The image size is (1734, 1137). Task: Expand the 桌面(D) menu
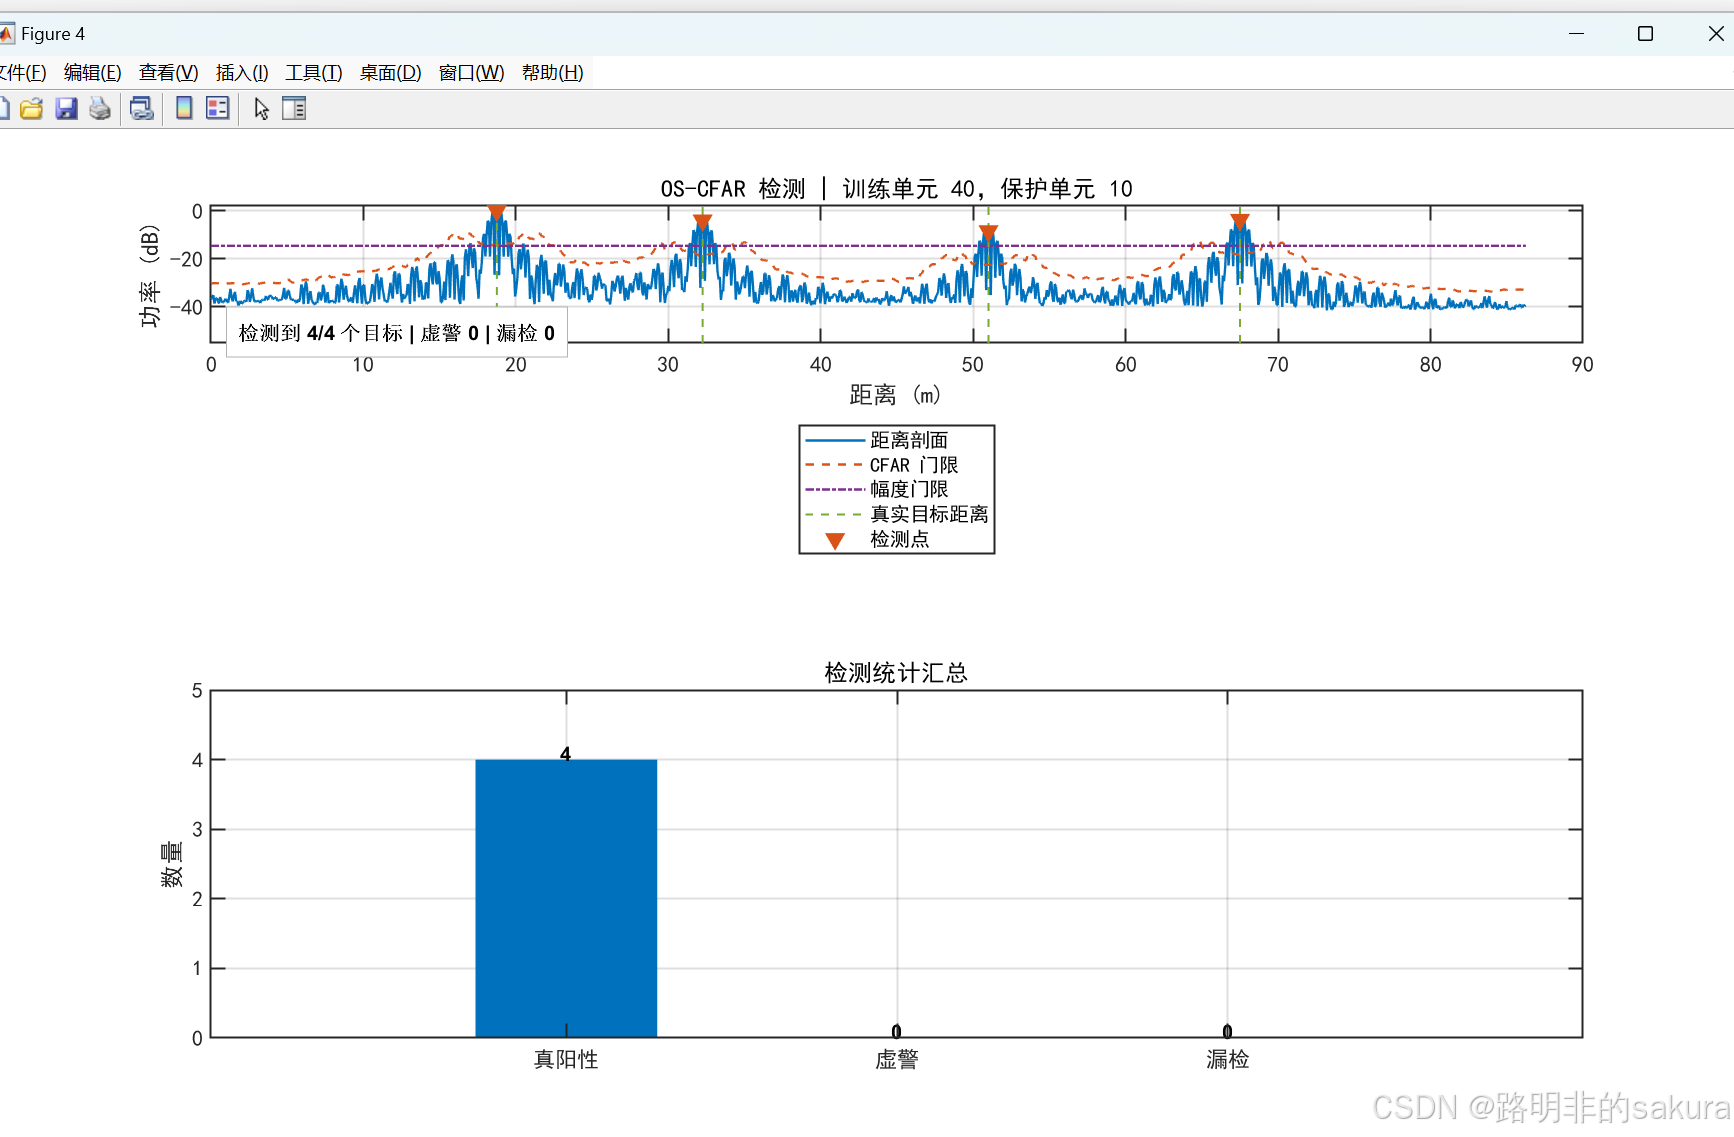coord(390,73)
